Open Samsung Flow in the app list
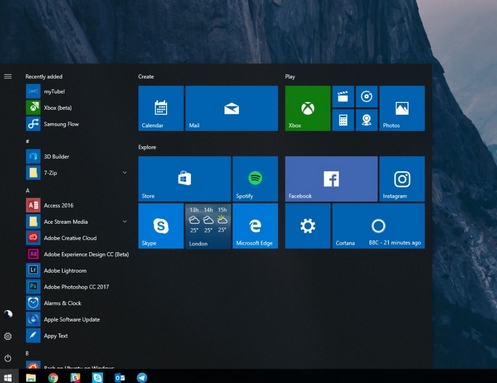The image size is (497, 383). pyautogui.click(x=77, y=124)
